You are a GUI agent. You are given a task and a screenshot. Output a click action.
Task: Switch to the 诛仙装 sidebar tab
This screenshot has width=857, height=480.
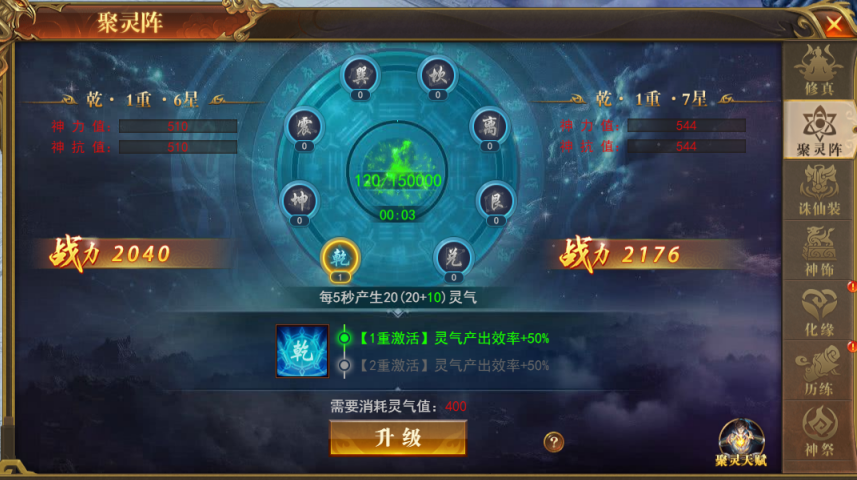click(x=819, y=190)
